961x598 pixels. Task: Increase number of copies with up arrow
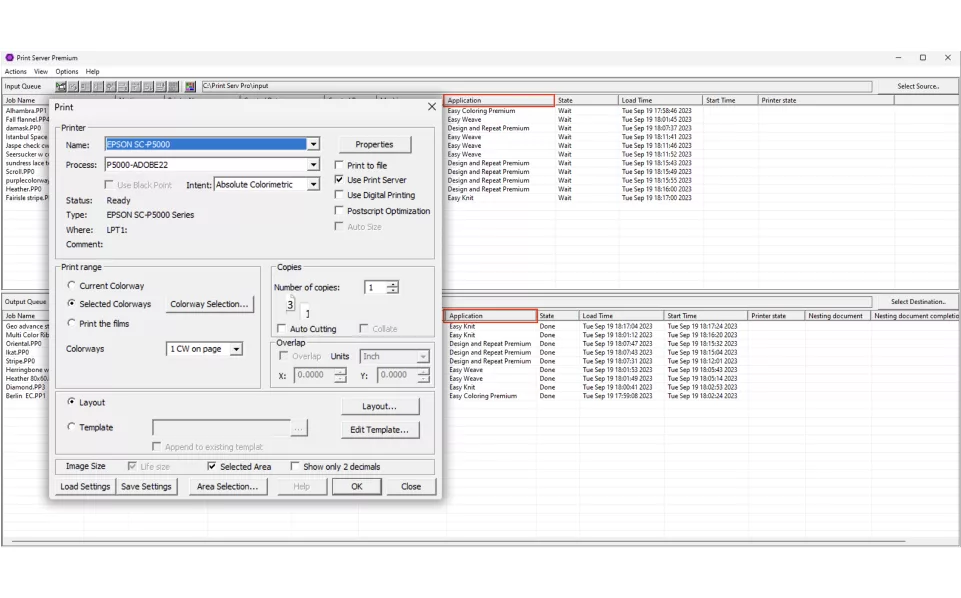click(x=392, y=284)
